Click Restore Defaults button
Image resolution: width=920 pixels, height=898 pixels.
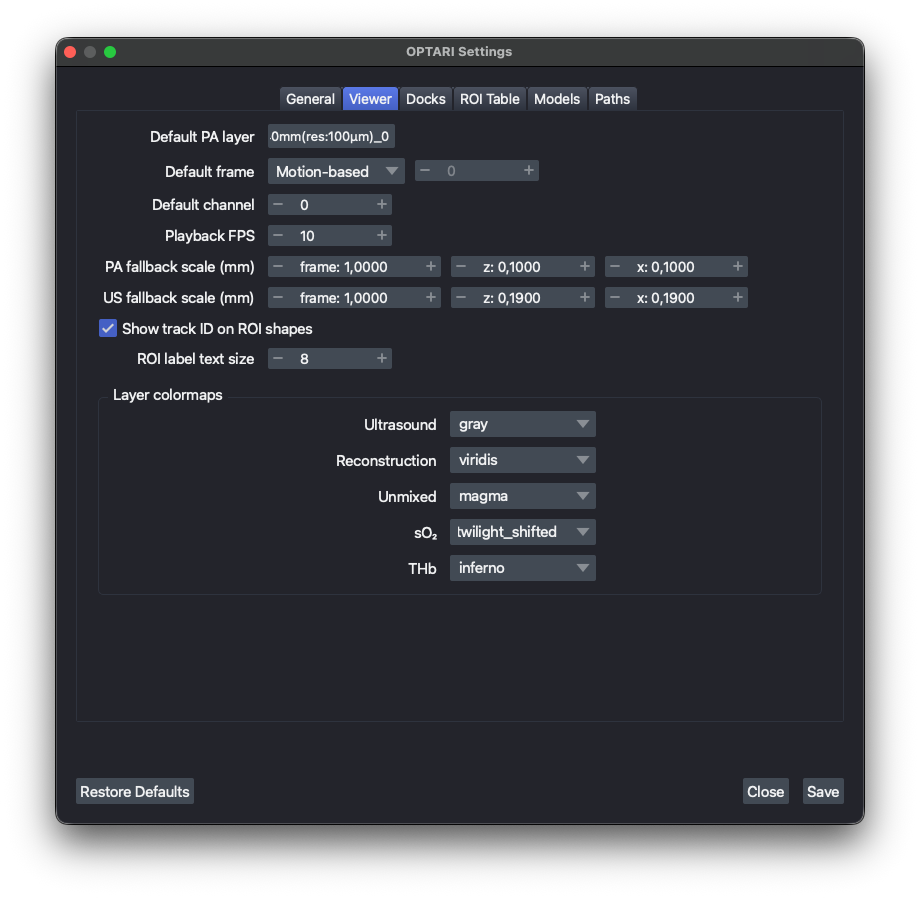(x=135, y=792)
